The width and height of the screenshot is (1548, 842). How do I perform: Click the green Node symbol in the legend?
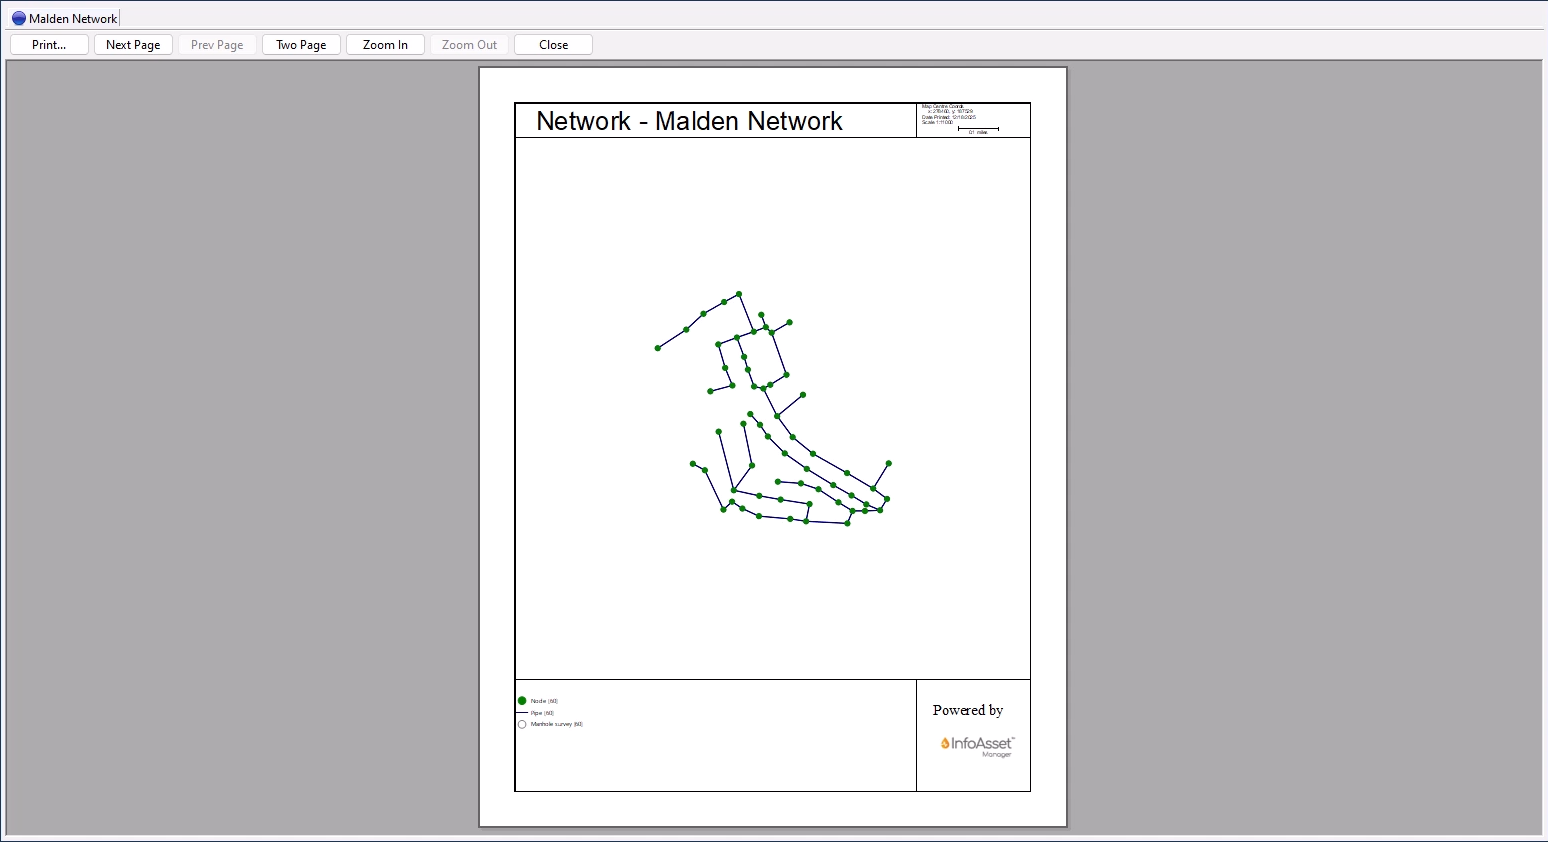(x=521, y=700)
